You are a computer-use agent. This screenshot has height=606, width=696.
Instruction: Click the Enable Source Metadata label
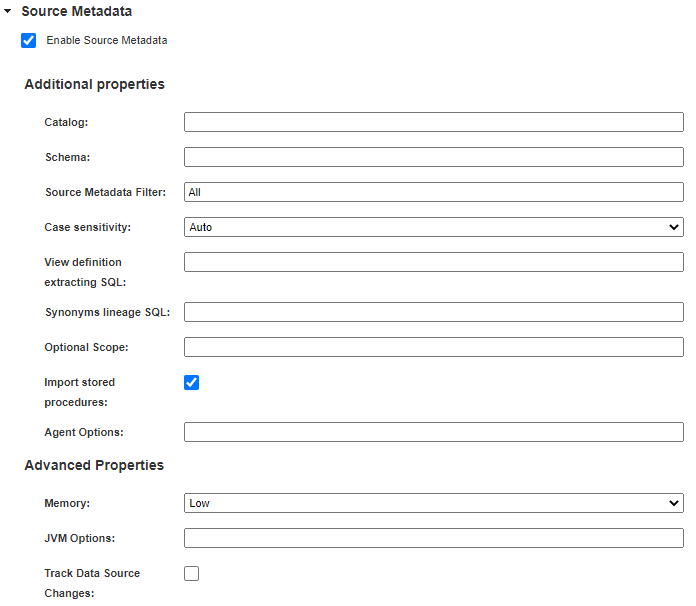pos(107,40)
